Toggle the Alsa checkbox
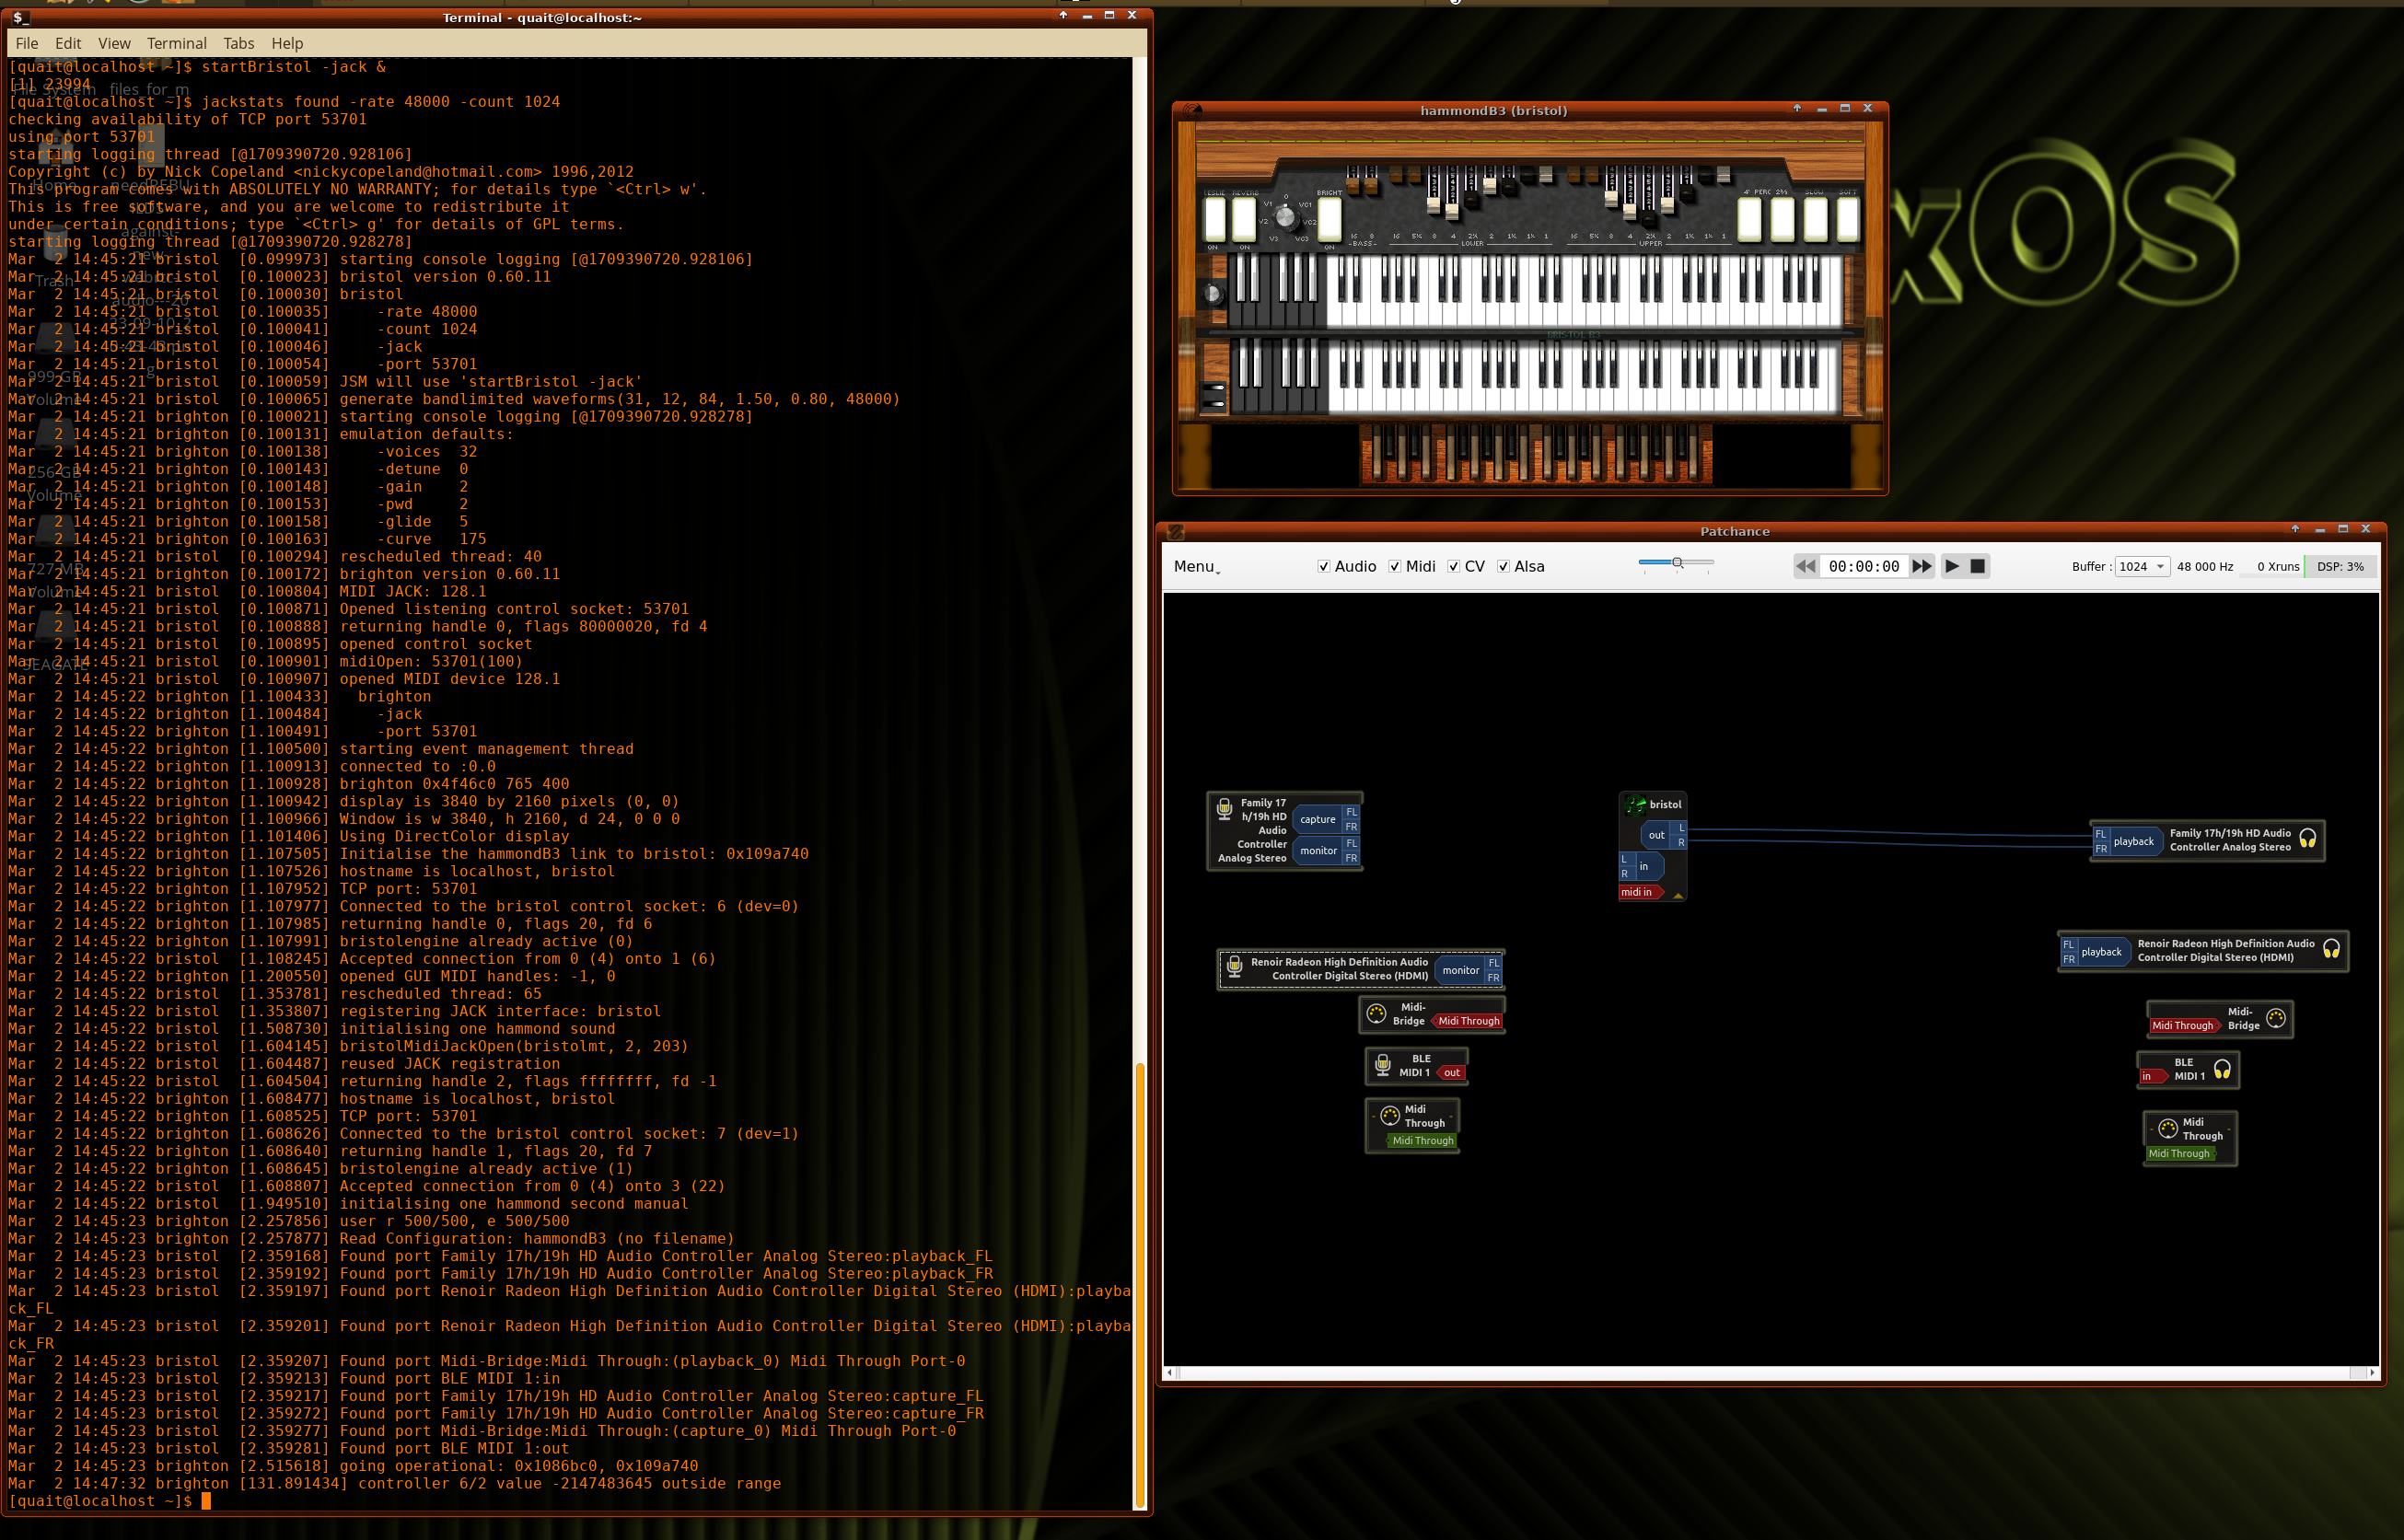 pyautogui.click(x=1503, y=566)
